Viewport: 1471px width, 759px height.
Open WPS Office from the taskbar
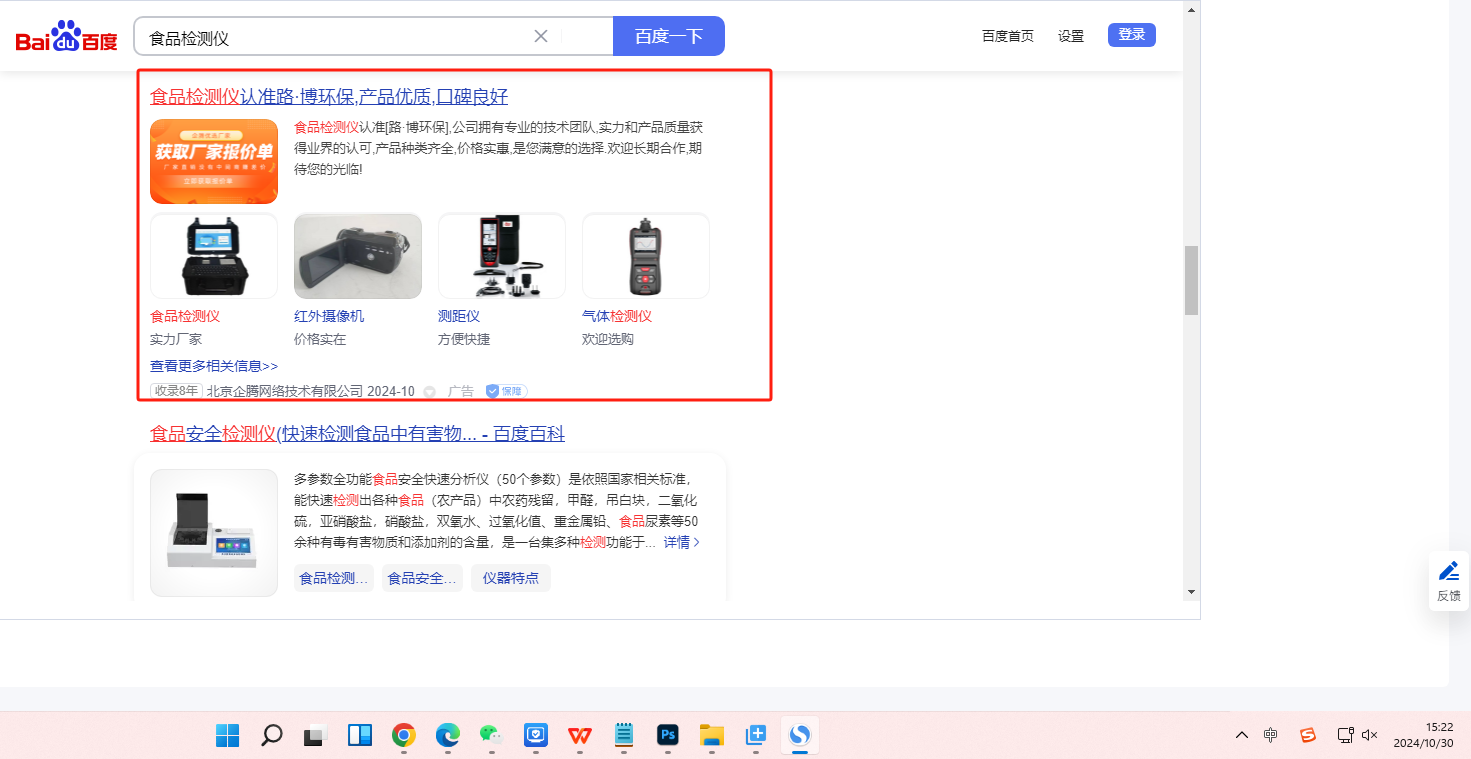(x=580, y=736)
